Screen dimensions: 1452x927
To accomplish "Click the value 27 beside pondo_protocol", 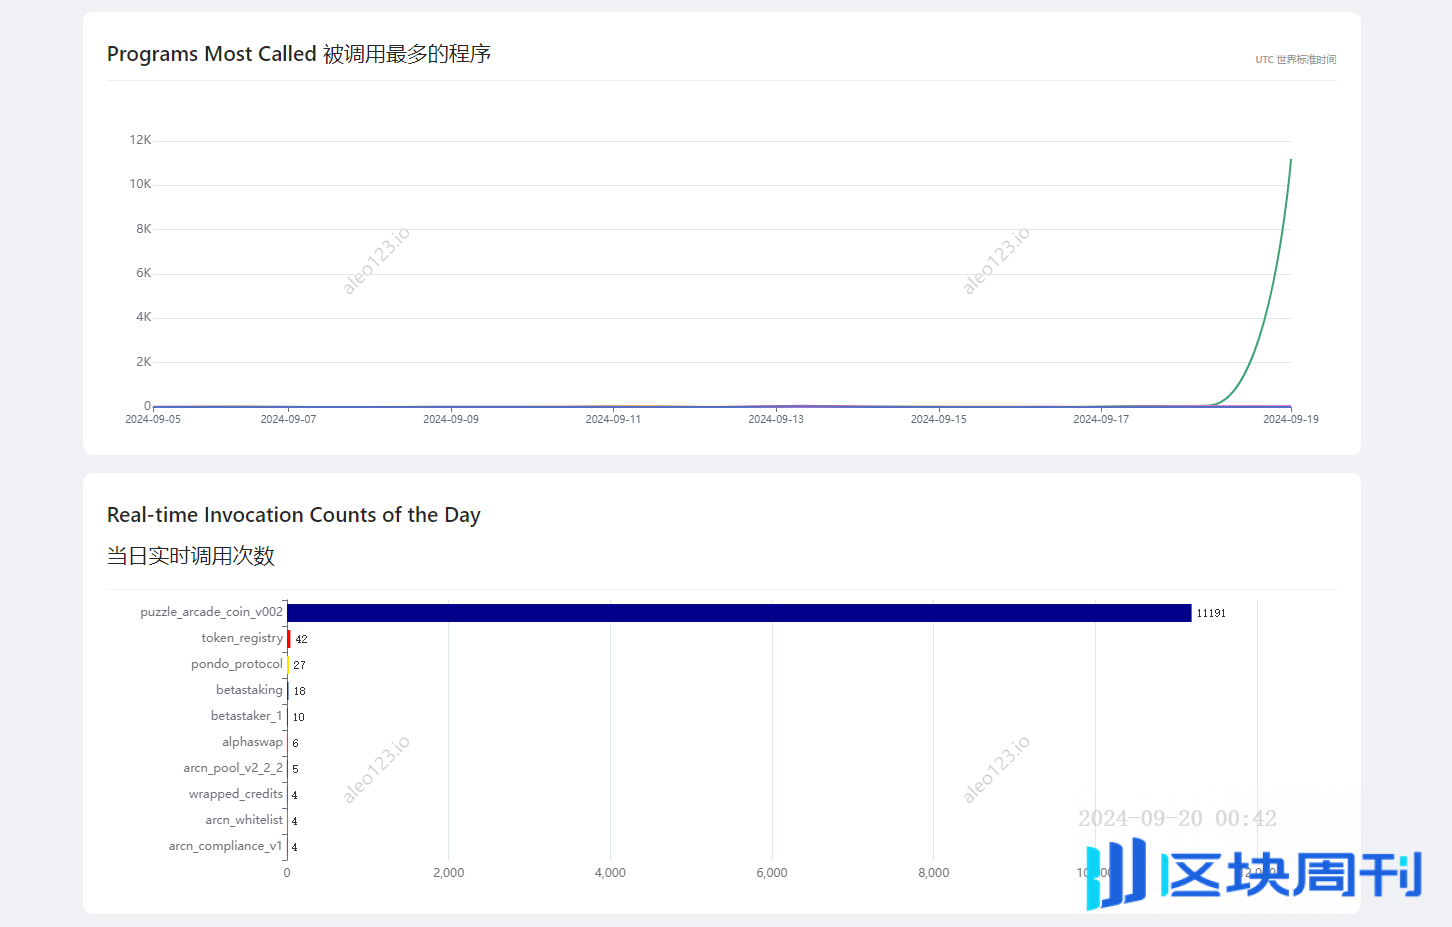I will tap(299, 665).
